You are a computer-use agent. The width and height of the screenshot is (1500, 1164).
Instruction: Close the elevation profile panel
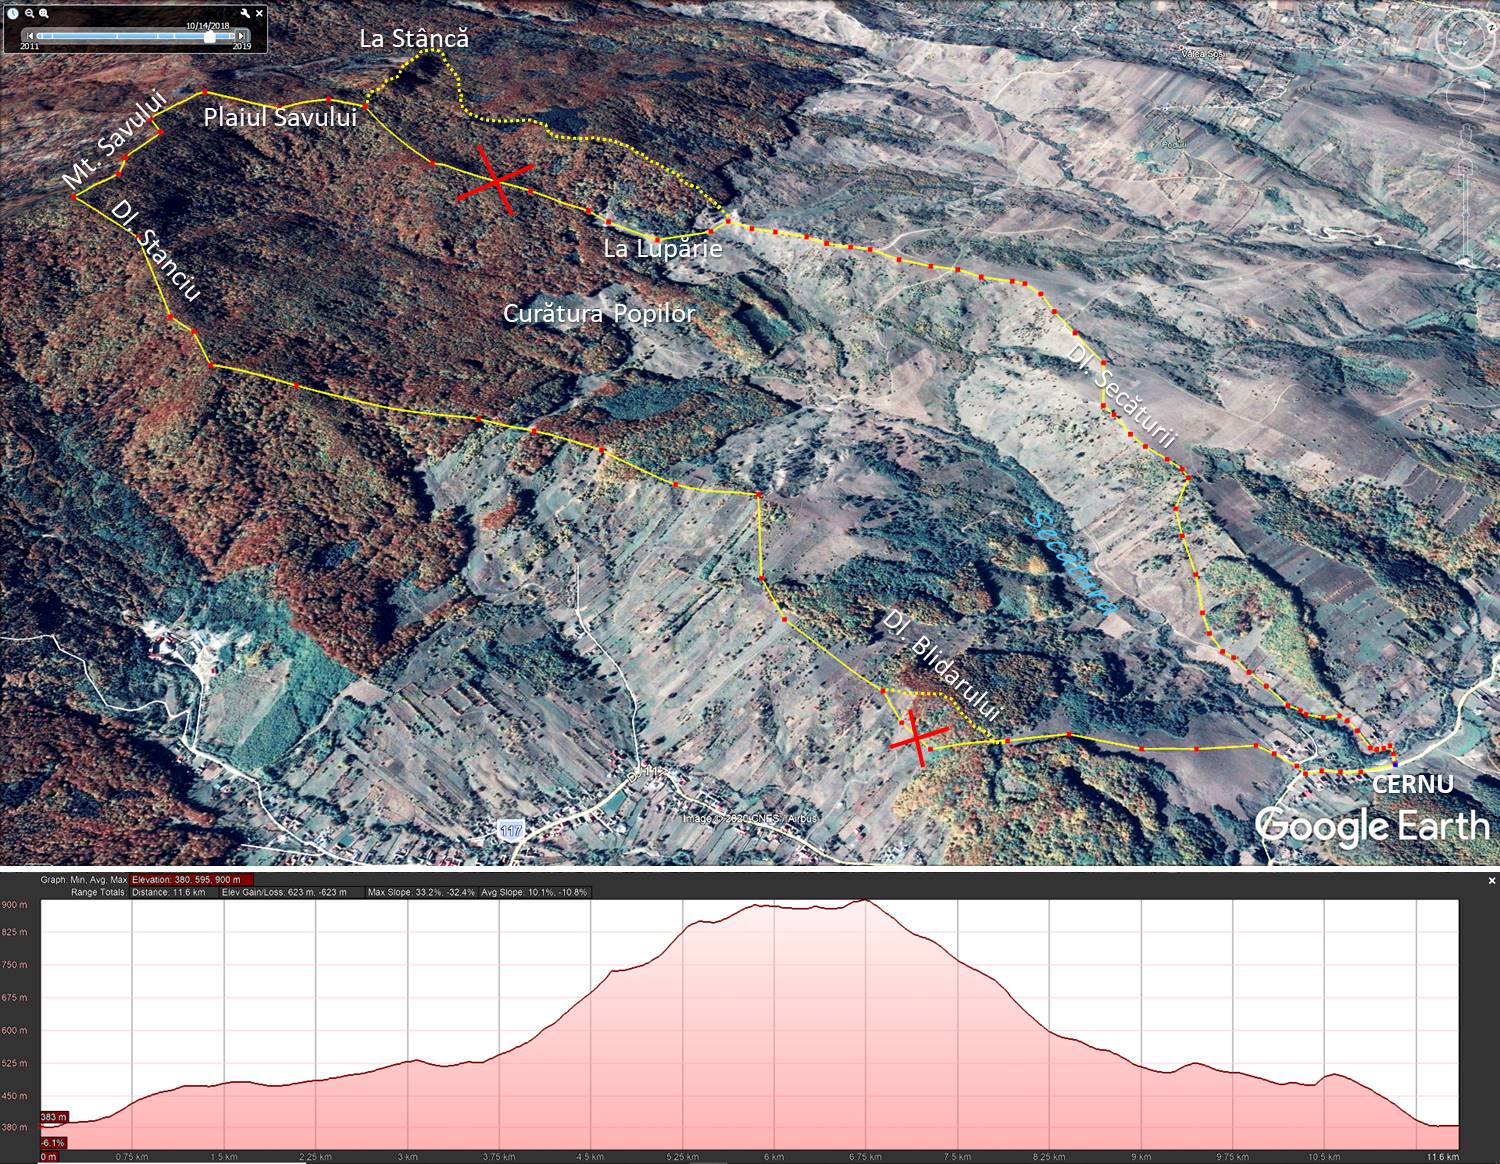1491,880
